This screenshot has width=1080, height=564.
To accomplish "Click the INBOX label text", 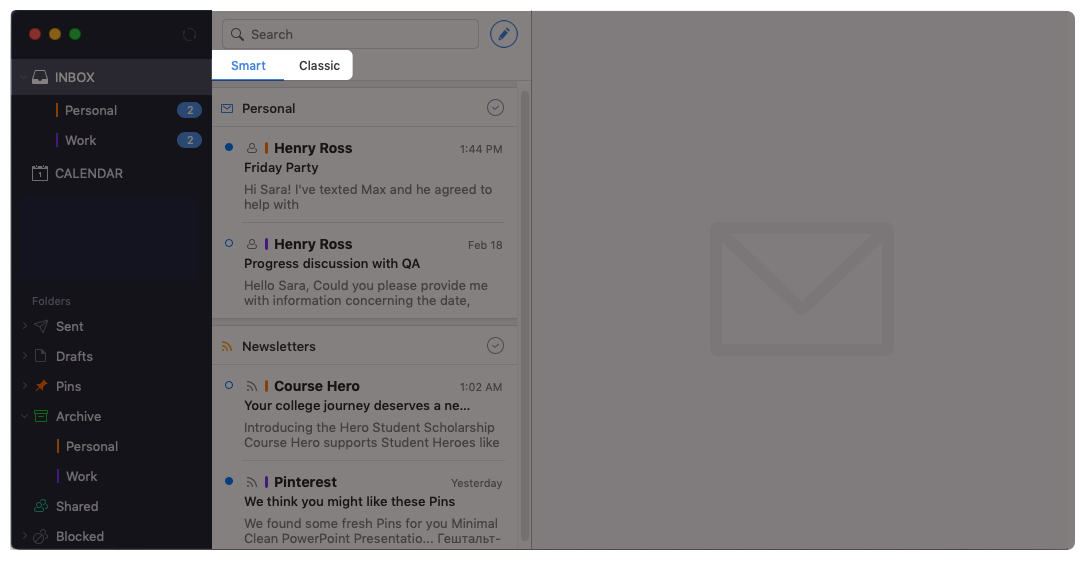I will [x=74, y=77].
